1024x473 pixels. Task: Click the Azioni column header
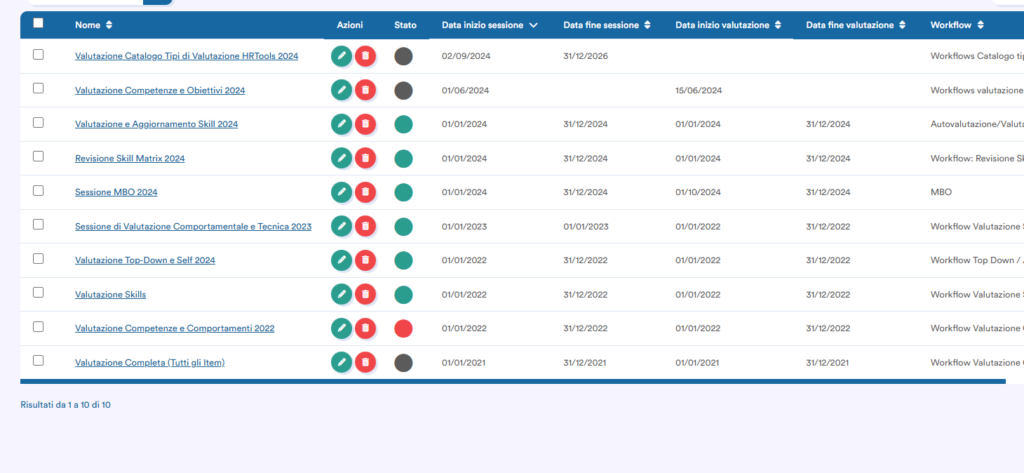tap(350, 25)
